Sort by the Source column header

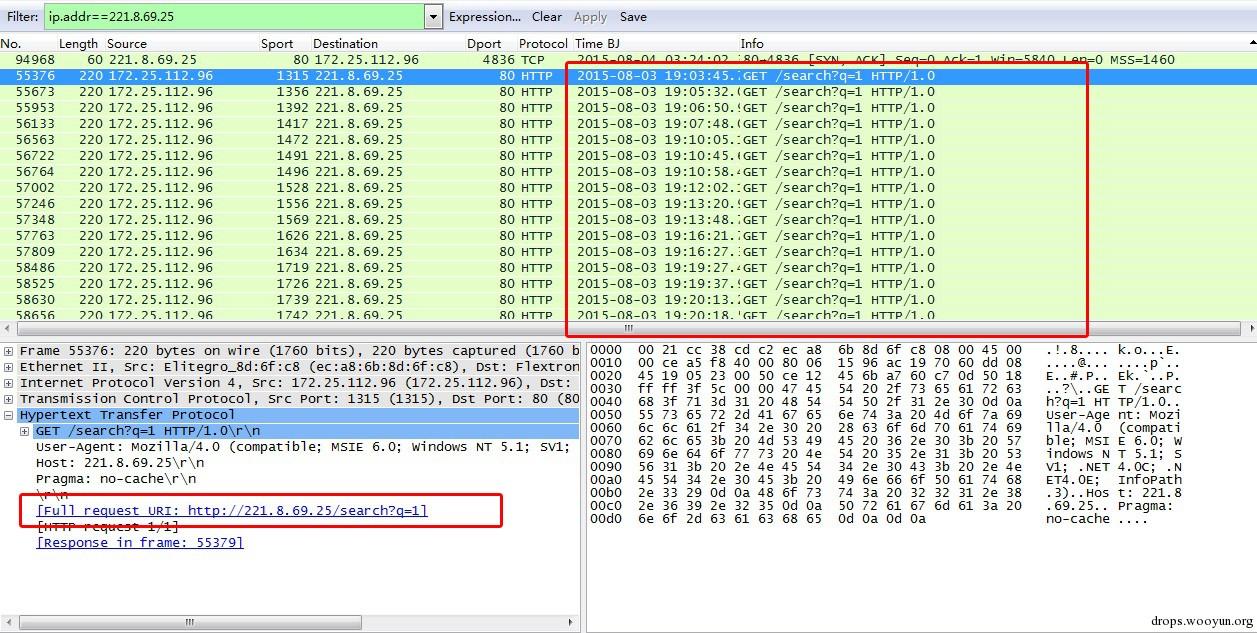[x=127, y=44]
